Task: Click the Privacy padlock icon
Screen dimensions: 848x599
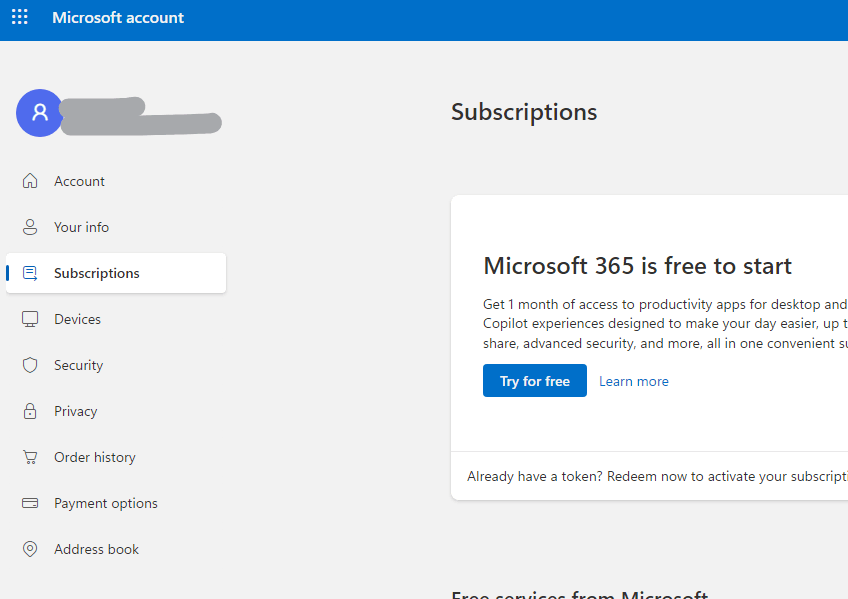Action: [x=30, y=411]
